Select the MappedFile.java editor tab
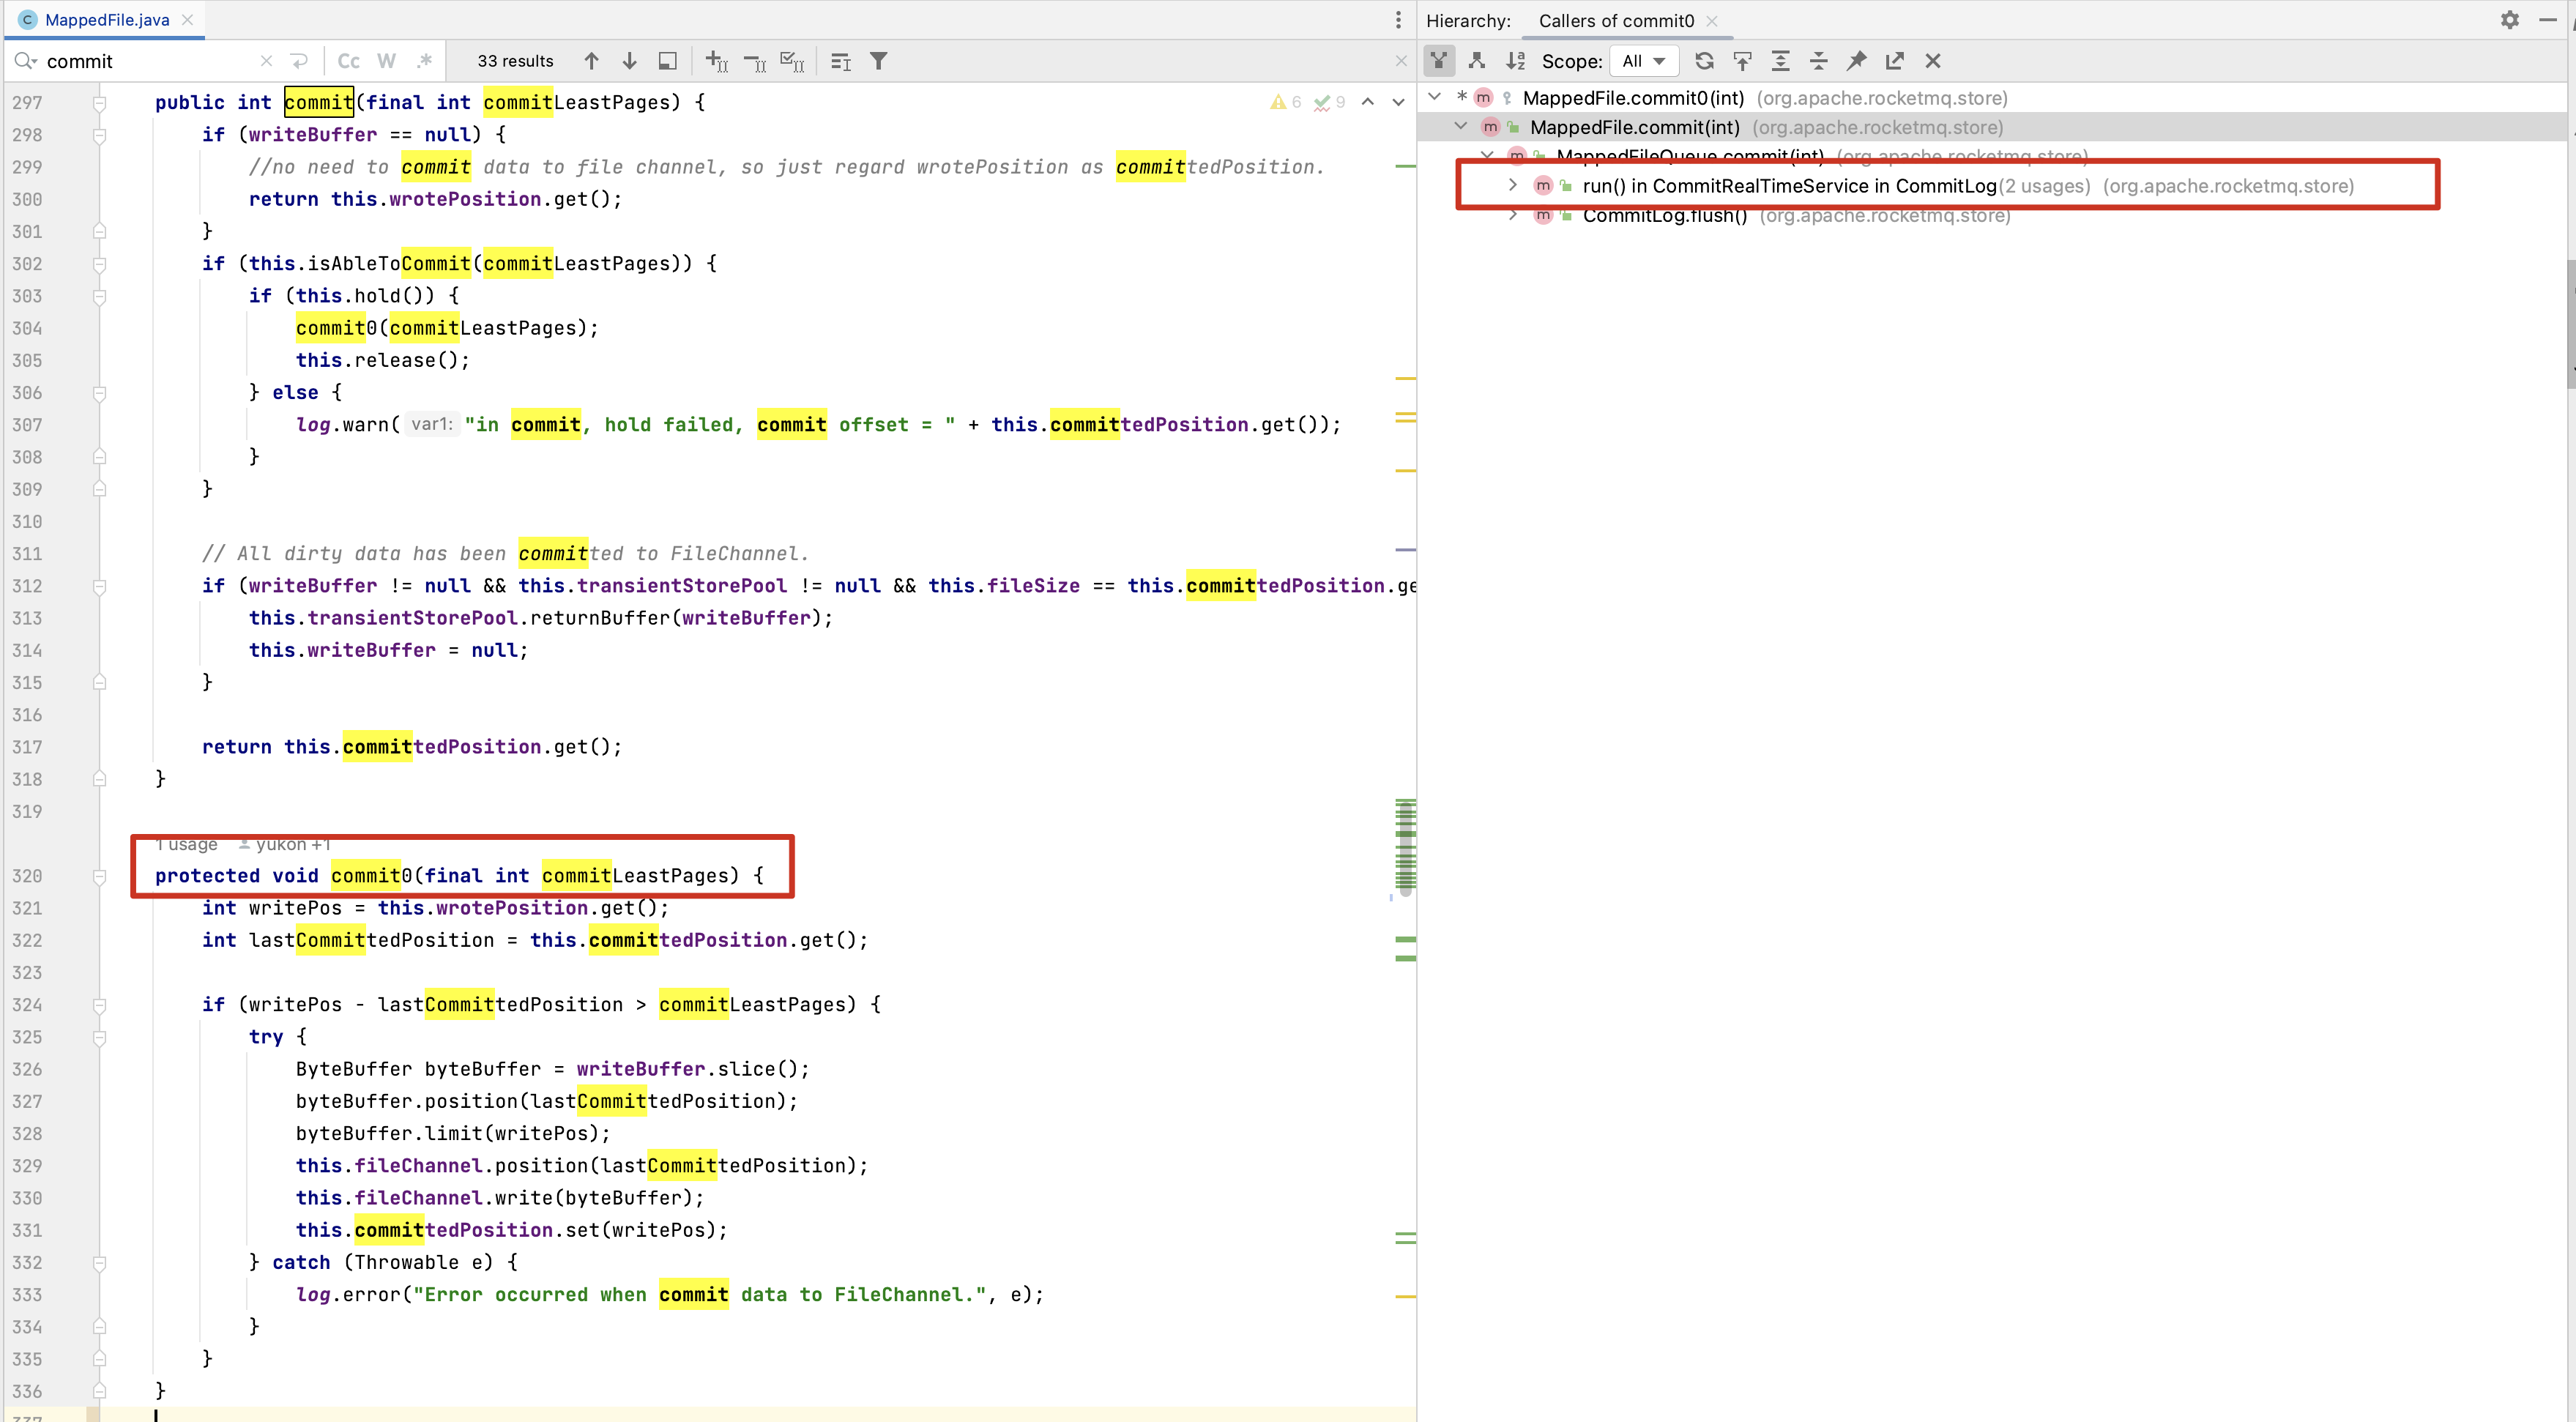 click(x=106, y=20)
